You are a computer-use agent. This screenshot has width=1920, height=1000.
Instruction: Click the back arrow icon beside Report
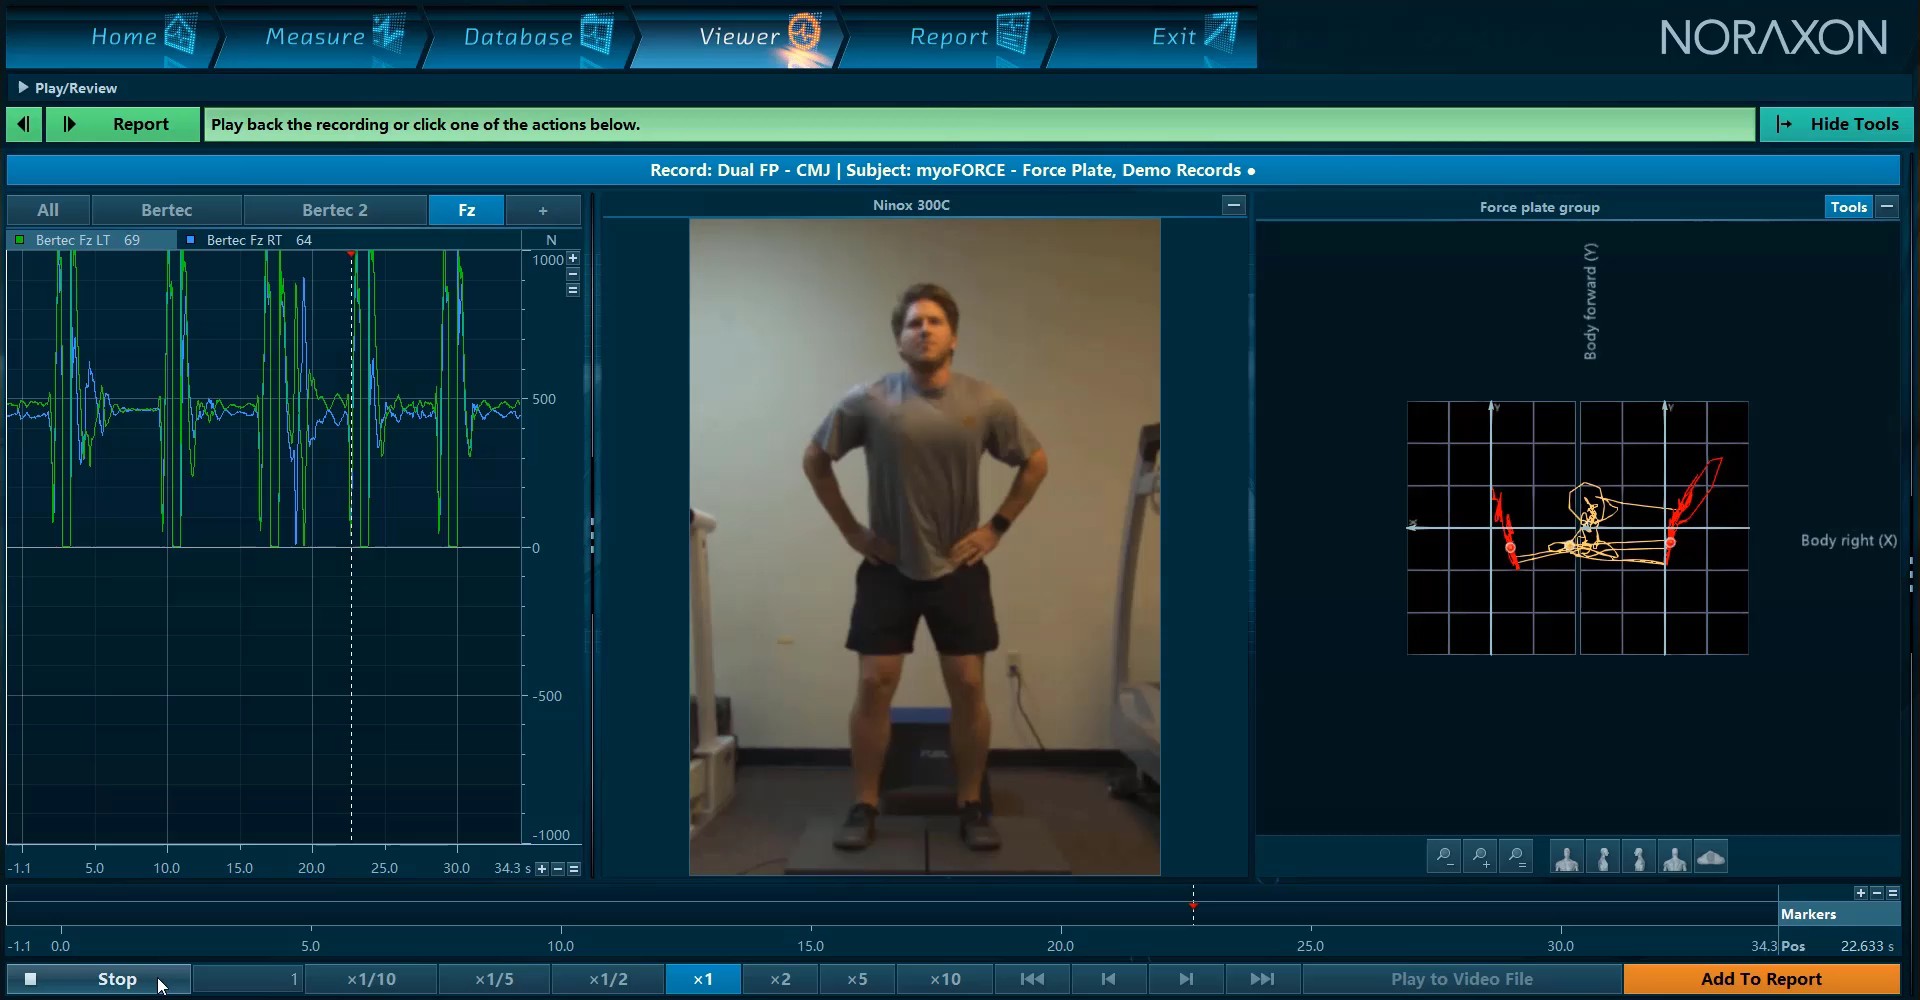coord(24,124)
